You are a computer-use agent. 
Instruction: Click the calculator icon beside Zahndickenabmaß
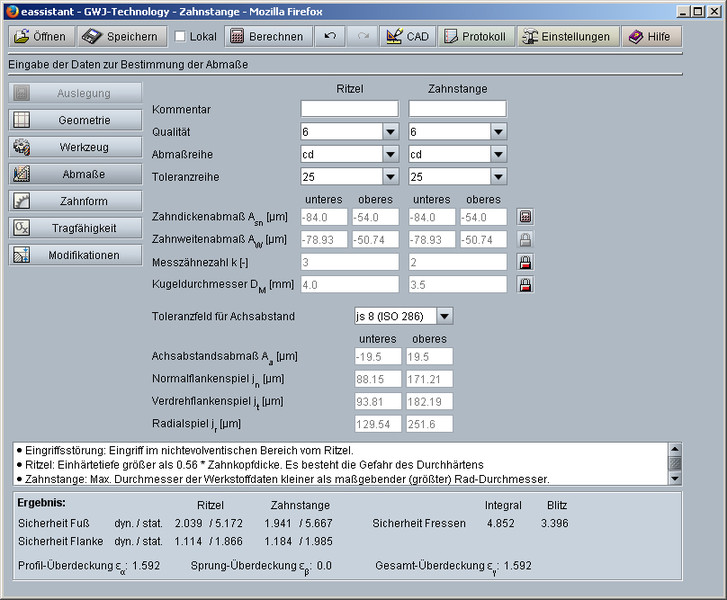pyautogui.click(x=525, y=217)
